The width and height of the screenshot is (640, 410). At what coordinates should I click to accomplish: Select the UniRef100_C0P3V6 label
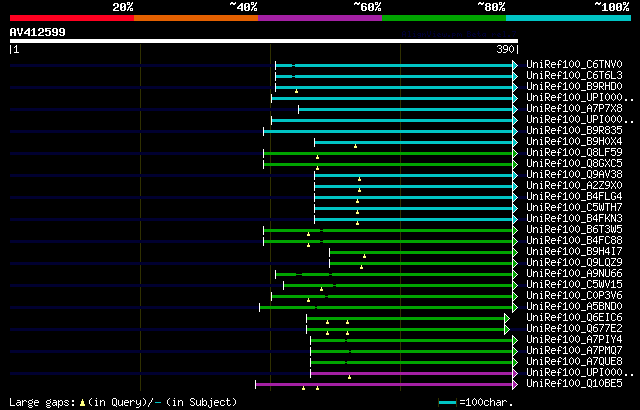(x=574, y=296)
